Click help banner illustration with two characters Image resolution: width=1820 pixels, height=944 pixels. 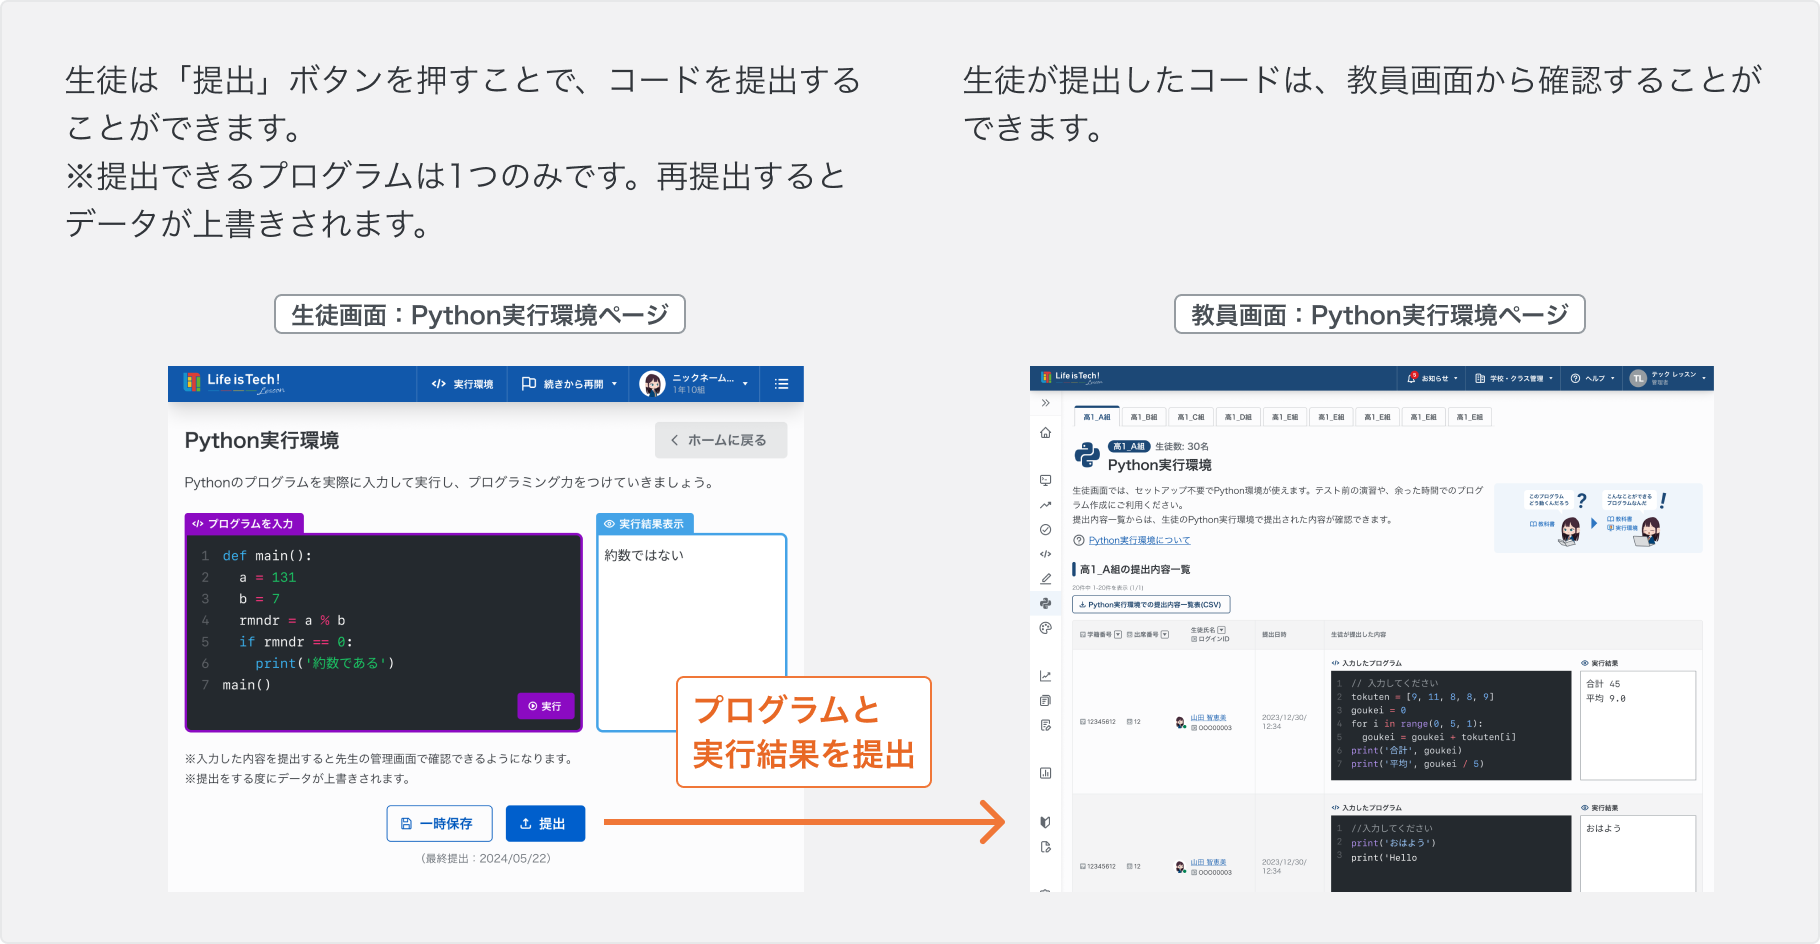1598,518
